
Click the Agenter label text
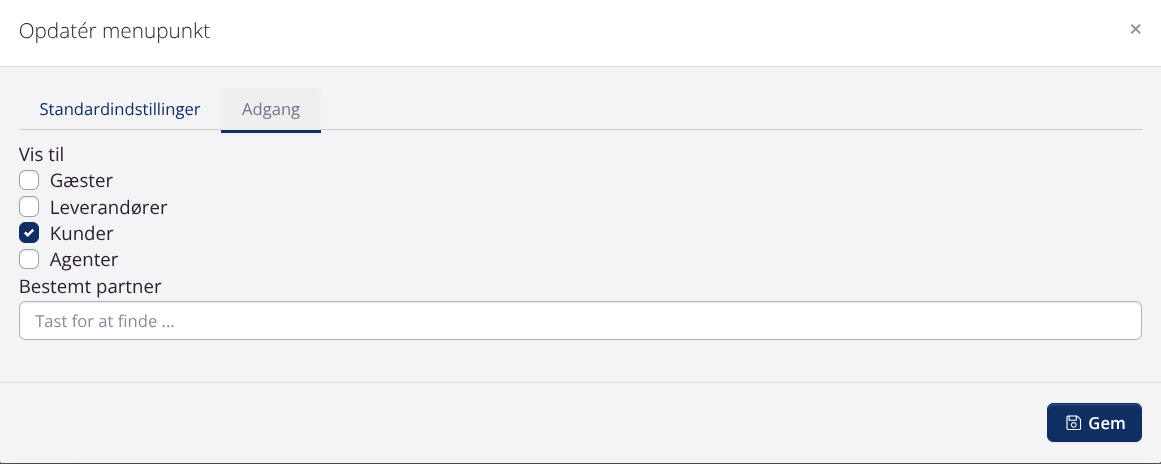84,260
